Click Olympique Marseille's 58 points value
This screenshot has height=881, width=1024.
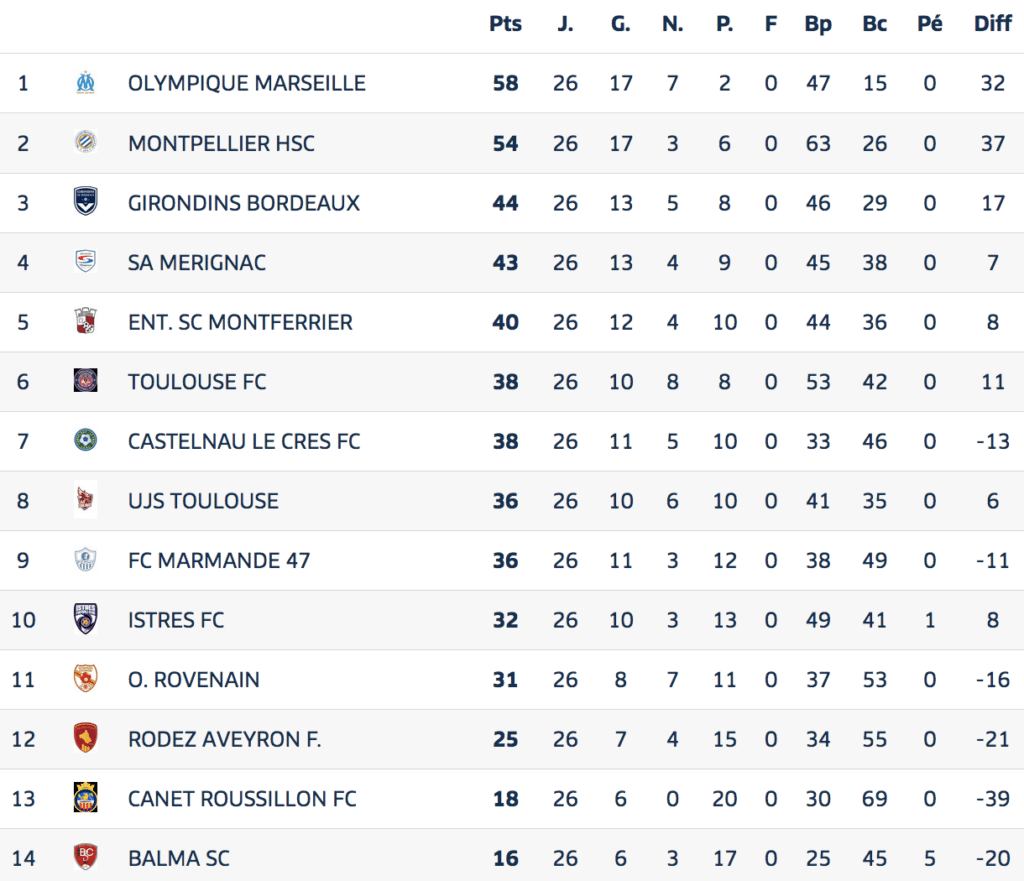point(505,83)
